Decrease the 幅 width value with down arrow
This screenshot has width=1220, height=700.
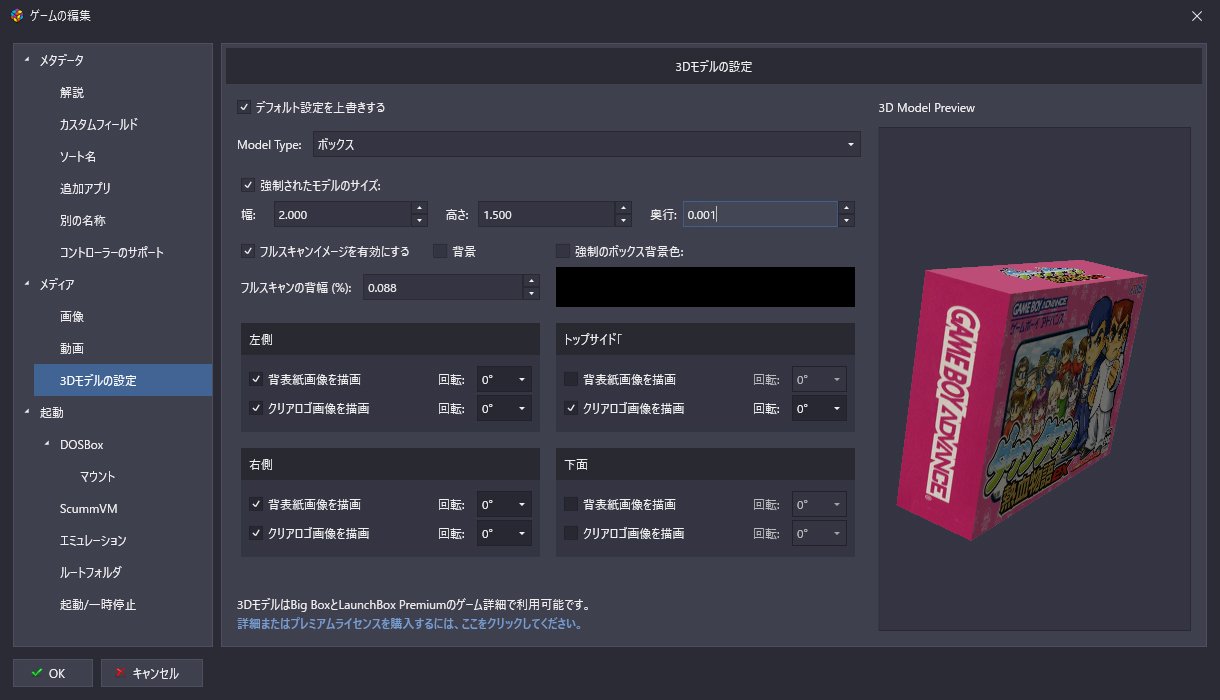pos(420,221)
